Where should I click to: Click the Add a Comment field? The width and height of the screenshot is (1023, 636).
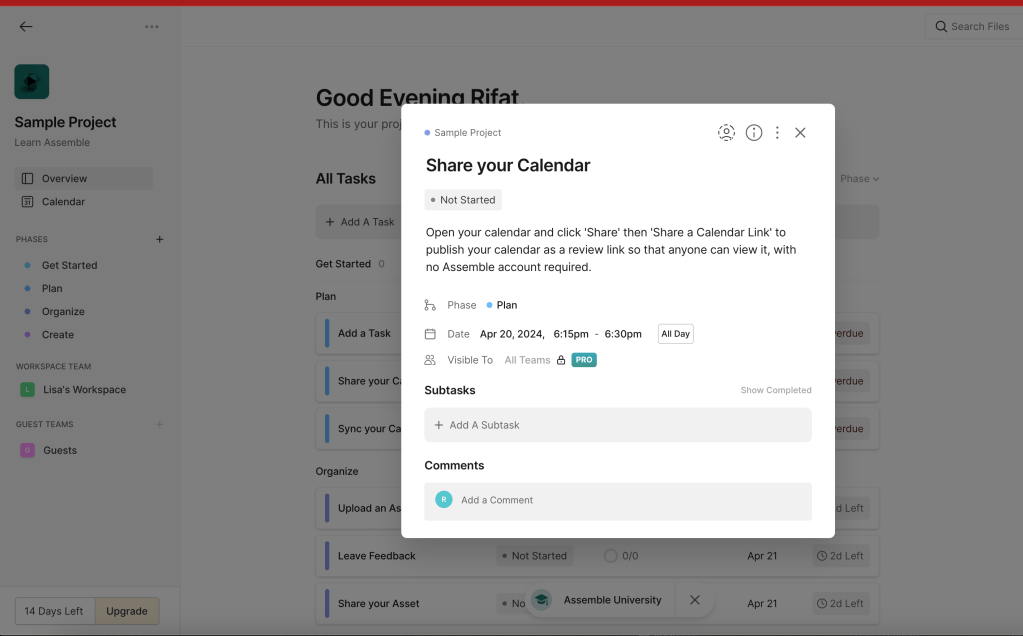(x=618, y=501)
